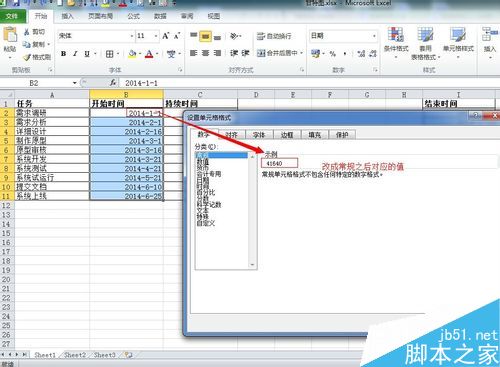Apply the comma style separator
Screen dimensions: 500x367
(x=344, y=53)
